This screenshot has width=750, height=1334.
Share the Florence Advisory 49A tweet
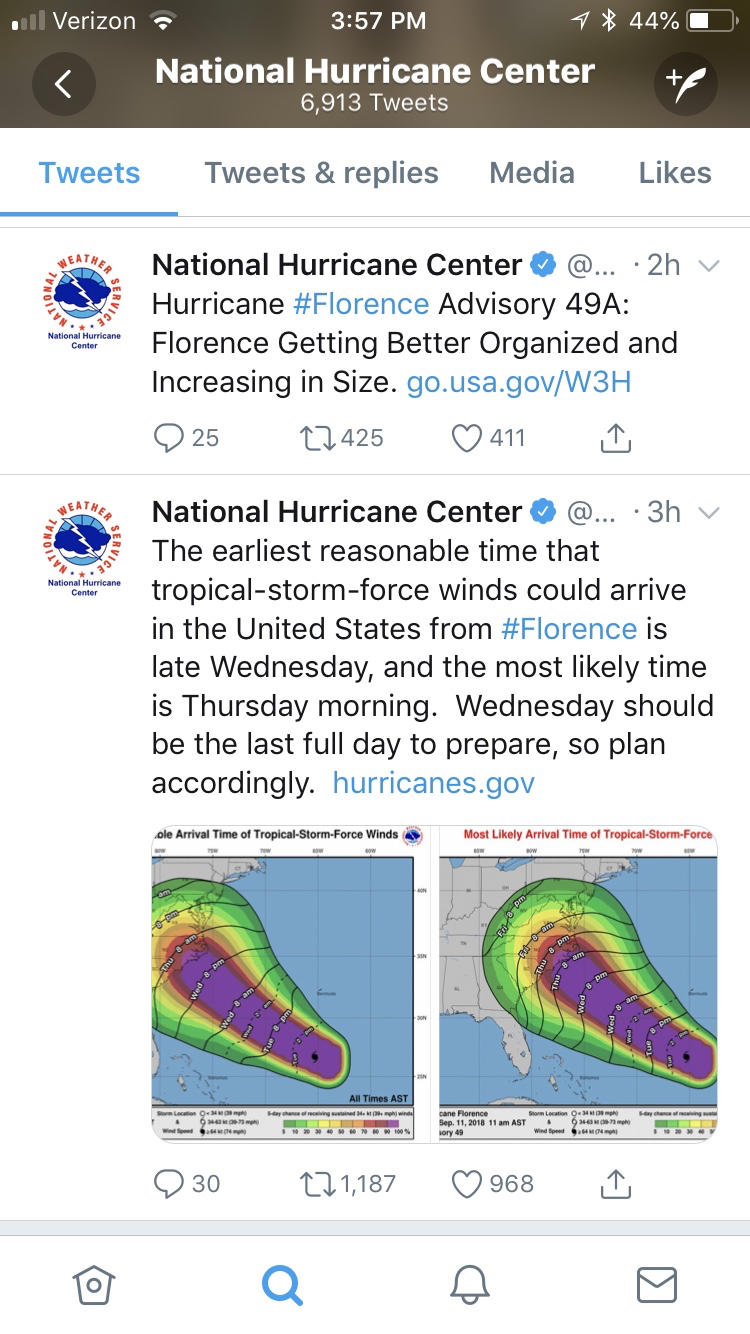click(616, 438)
